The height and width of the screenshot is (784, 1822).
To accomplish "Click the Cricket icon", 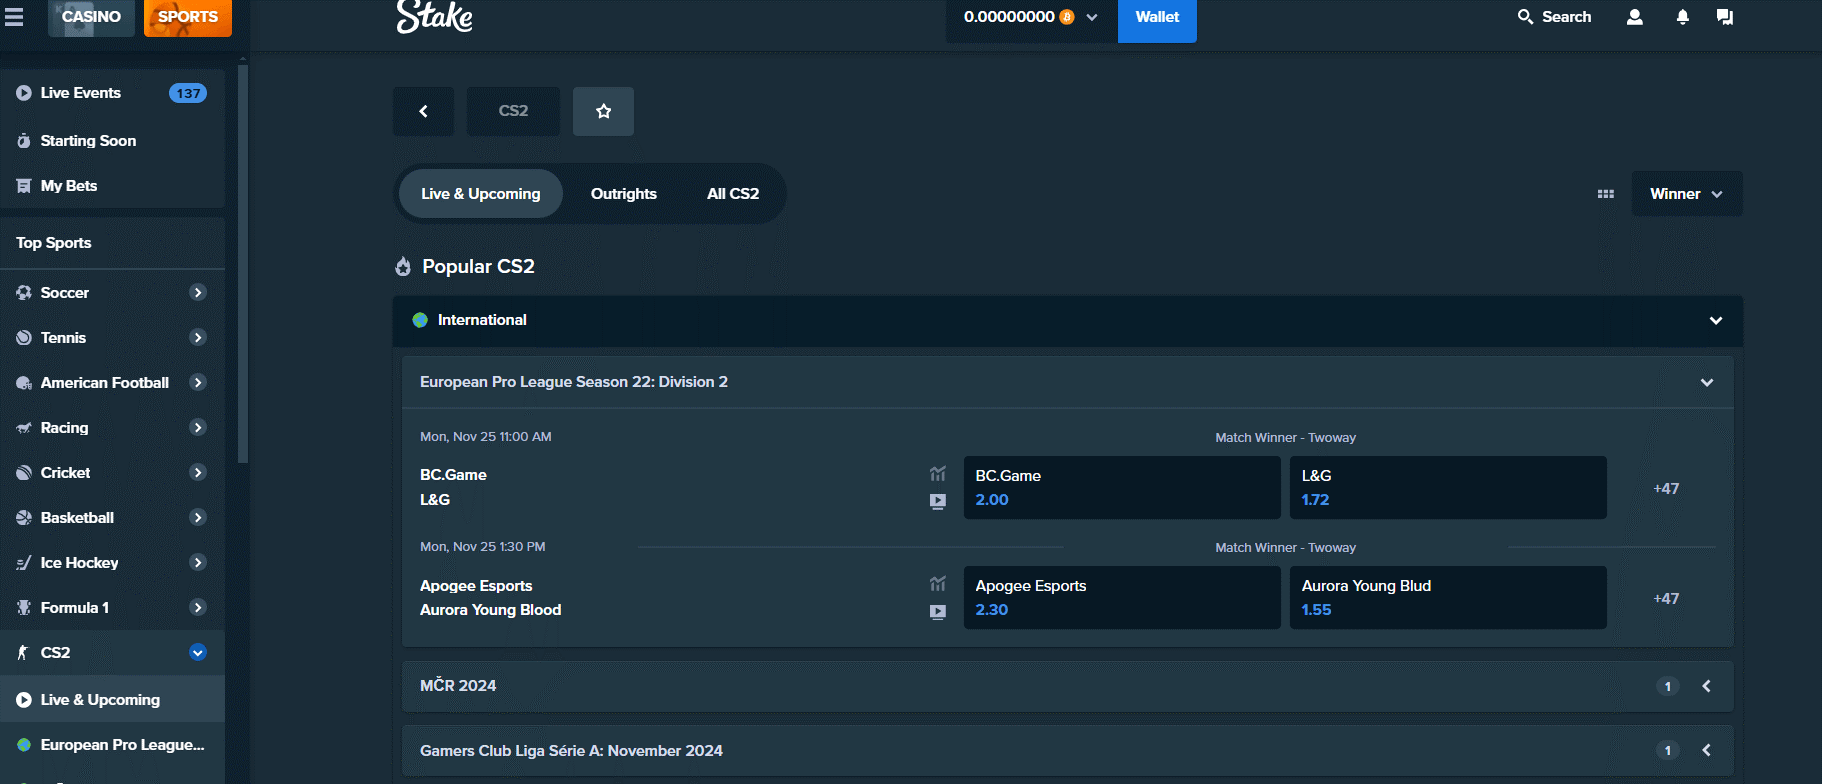I will tap(24, 473).
